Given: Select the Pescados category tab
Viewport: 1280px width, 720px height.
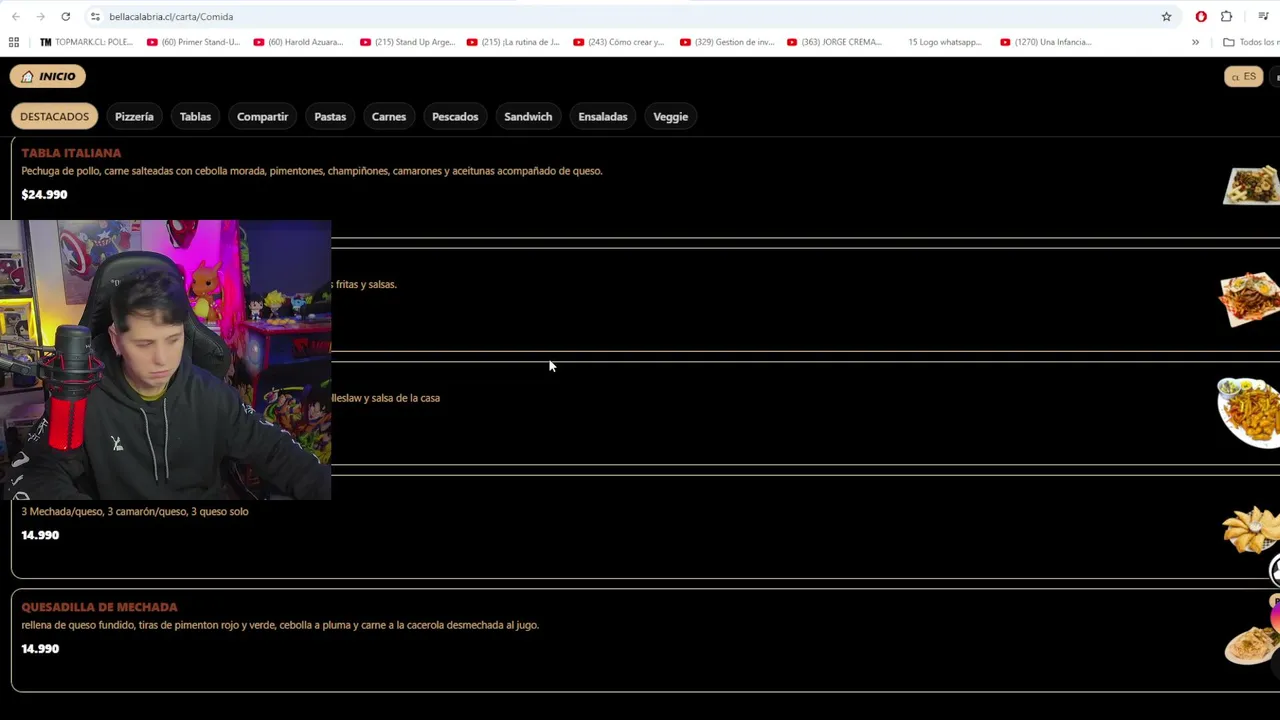Looking at the screenshot, I should [x=455, y=117].
